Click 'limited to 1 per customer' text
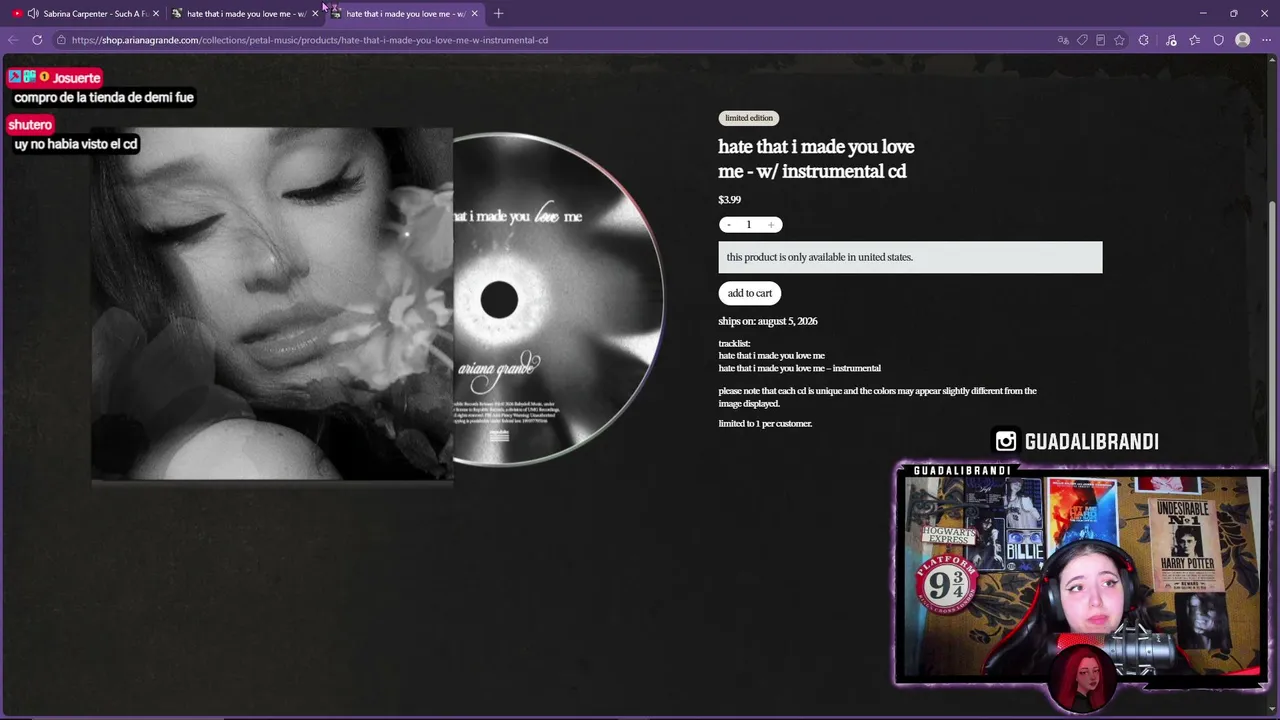This screenshot has height=720, width=1280. click(x=765, y=423)
